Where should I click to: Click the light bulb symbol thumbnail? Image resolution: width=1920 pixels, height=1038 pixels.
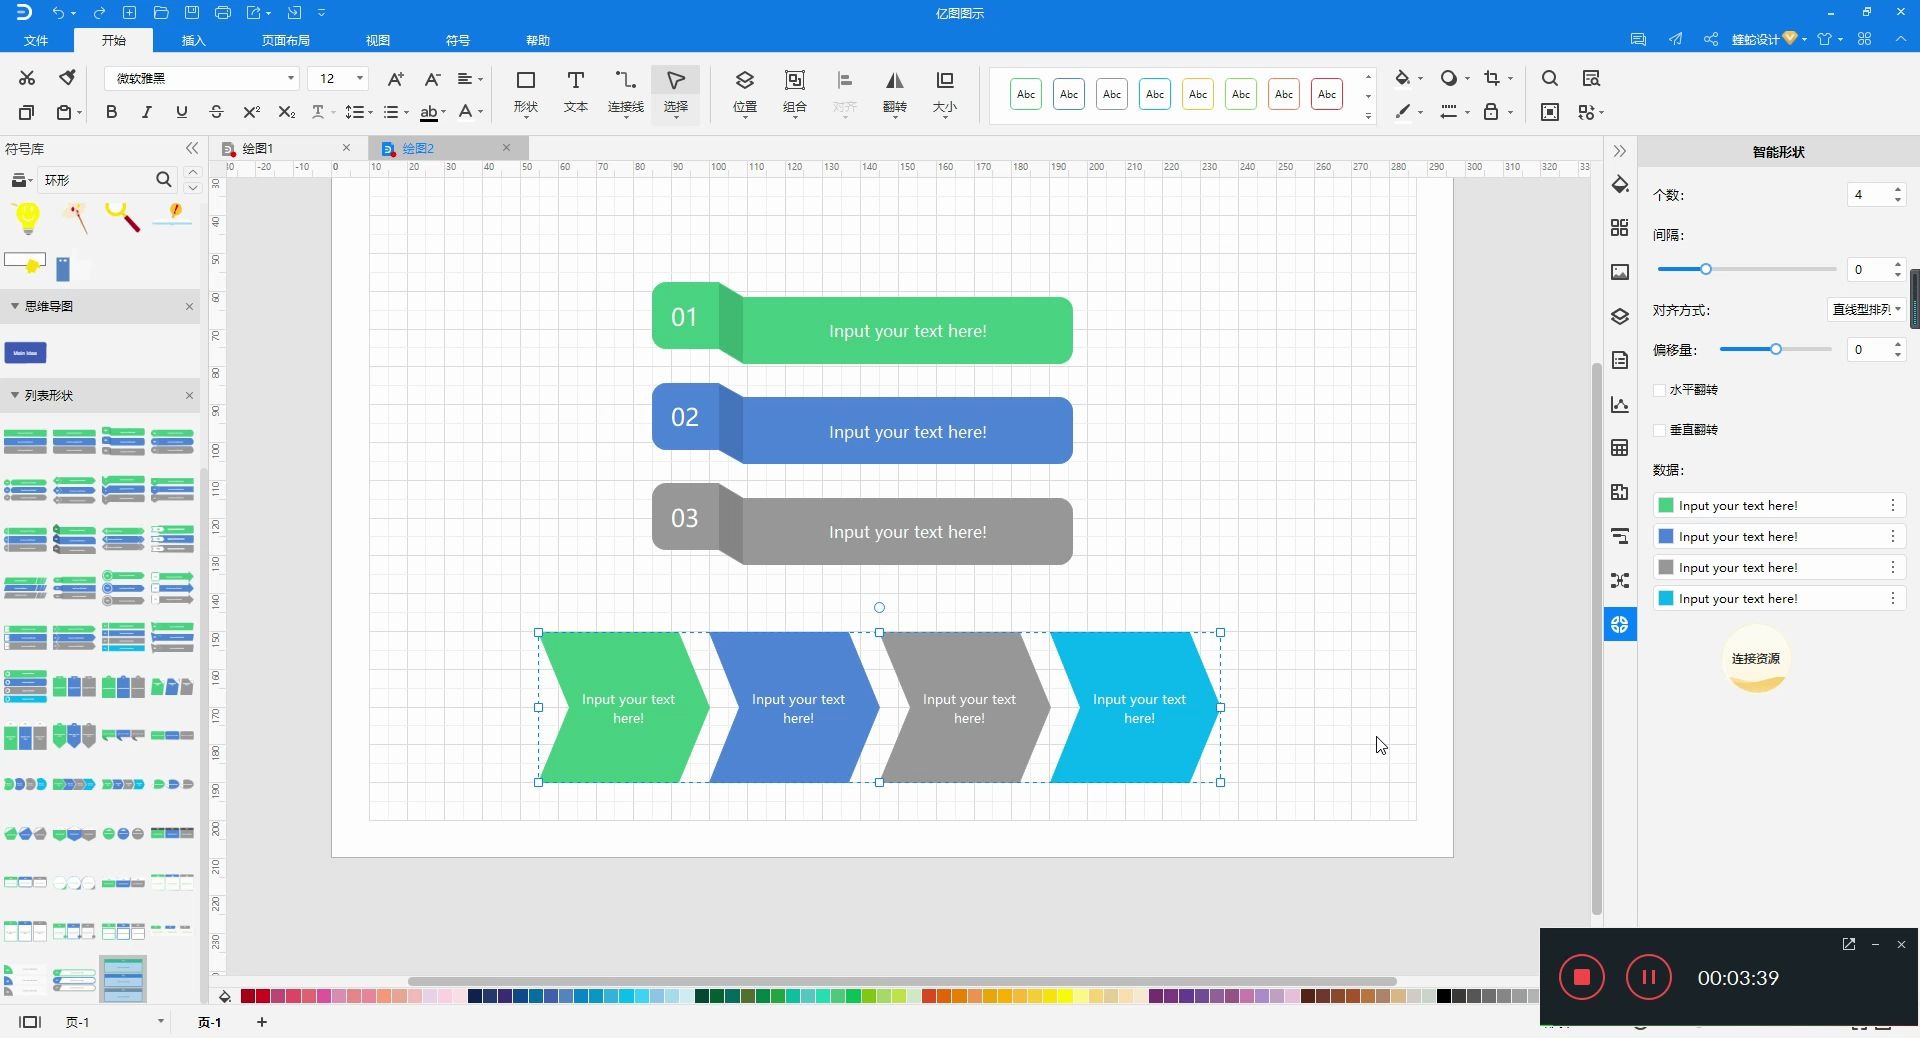[27, 216]
